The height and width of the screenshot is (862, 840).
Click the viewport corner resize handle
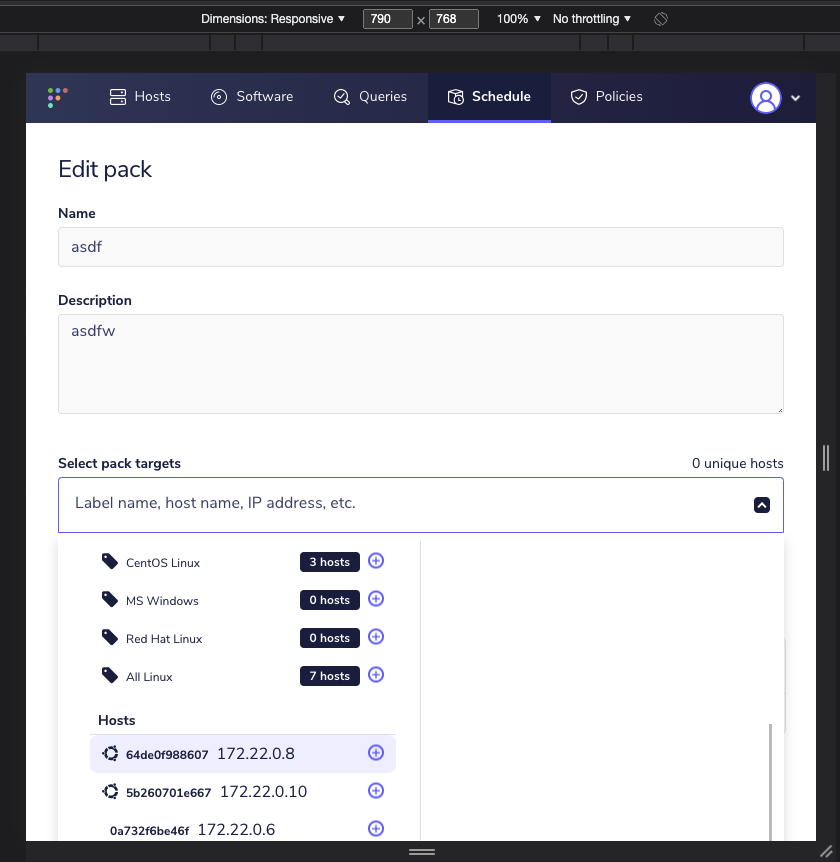pyautogui.click(x=826, y=852)
